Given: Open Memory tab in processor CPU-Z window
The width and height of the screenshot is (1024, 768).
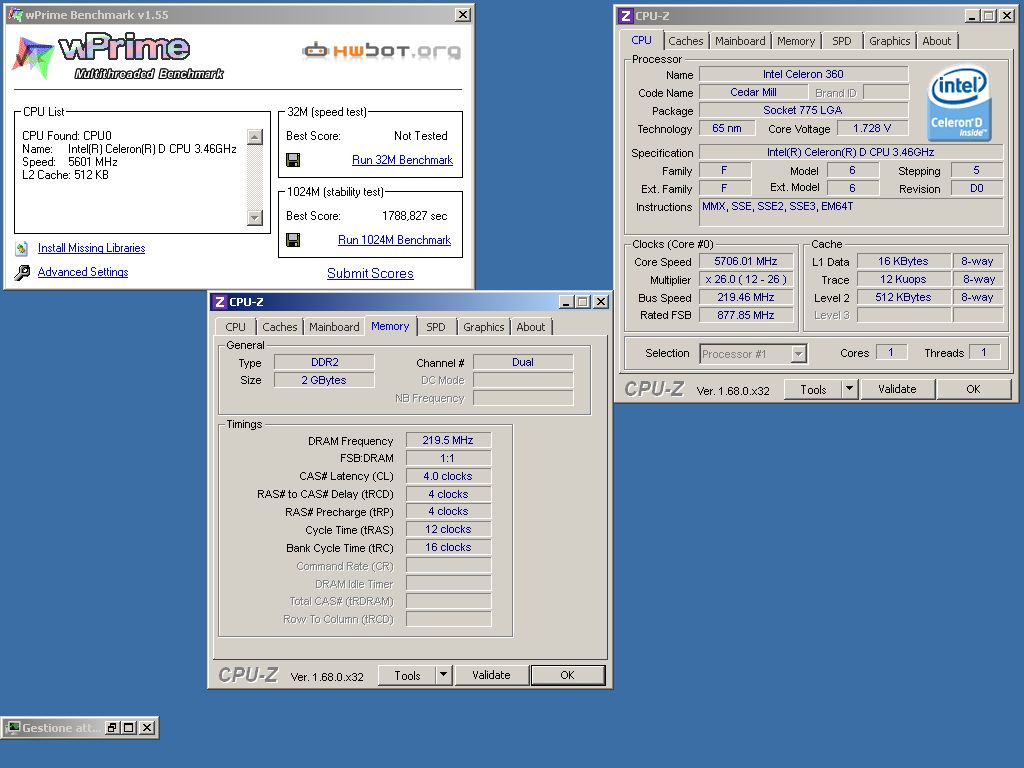Looking at the screenshot, I should [x=795, y=40].
